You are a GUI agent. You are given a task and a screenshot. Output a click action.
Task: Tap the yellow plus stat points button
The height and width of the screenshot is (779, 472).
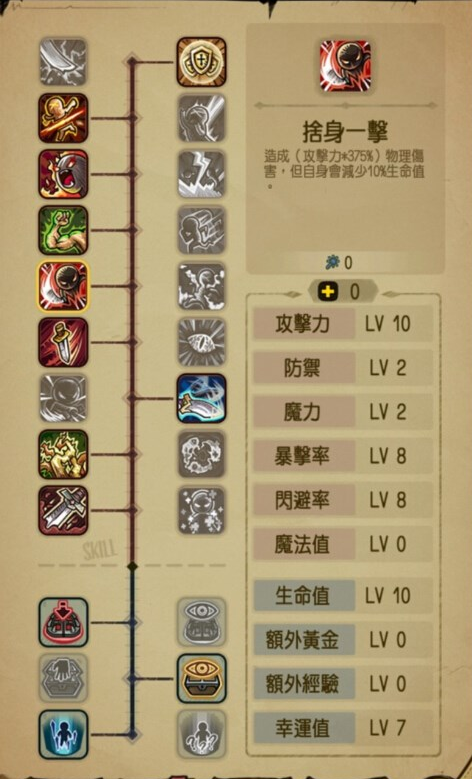pyautogui.click(x=328, y=292)
